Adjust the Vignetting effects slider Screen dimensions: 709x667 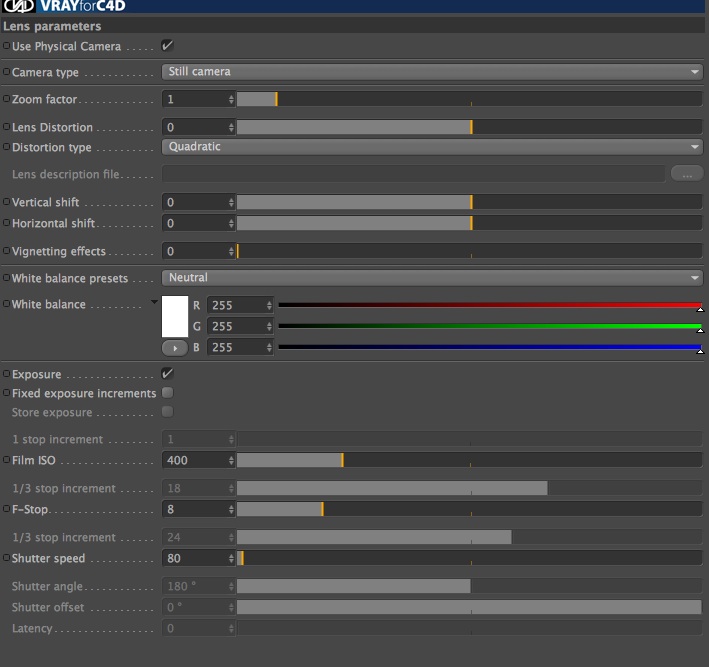(x=469, y=251)
